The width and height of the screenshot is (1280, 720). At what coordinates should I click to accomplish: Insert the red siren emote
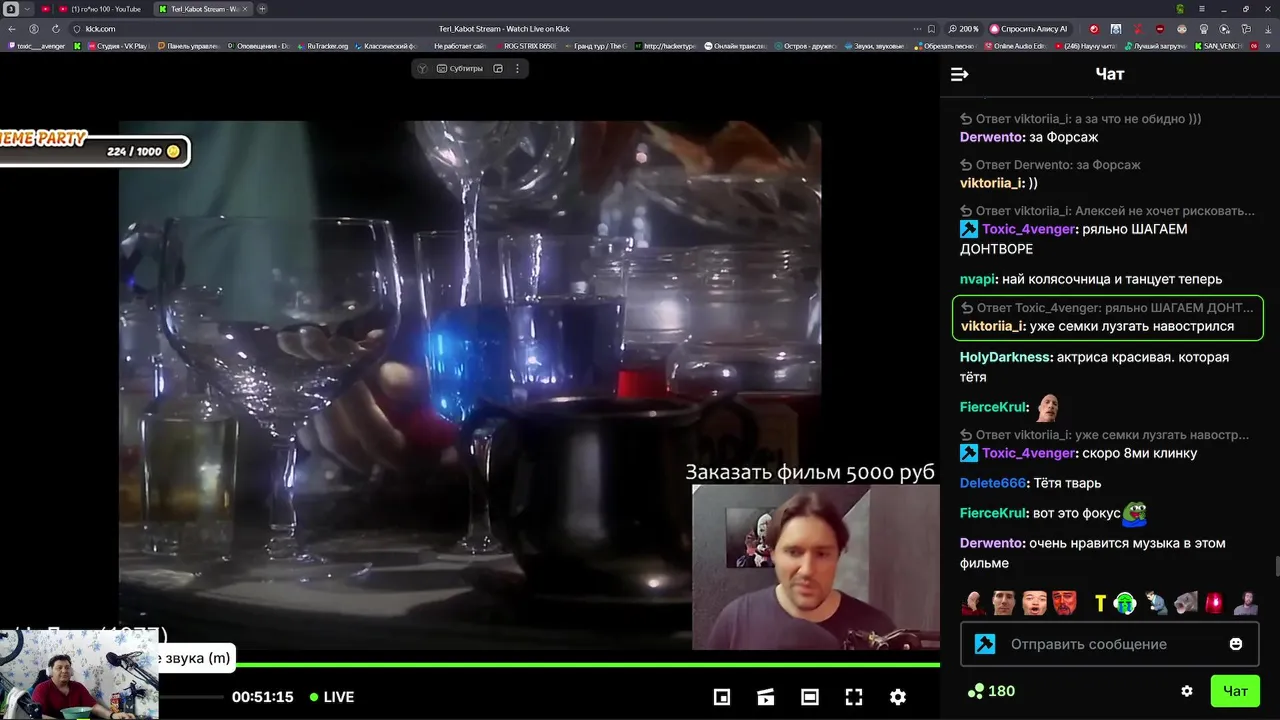(1214, 603)
